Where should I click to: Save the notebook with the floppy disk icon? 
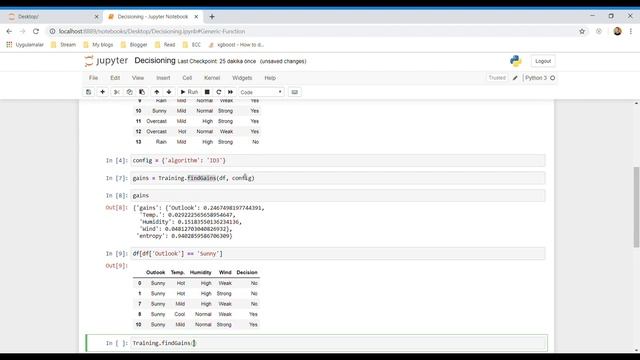(89, 92)
